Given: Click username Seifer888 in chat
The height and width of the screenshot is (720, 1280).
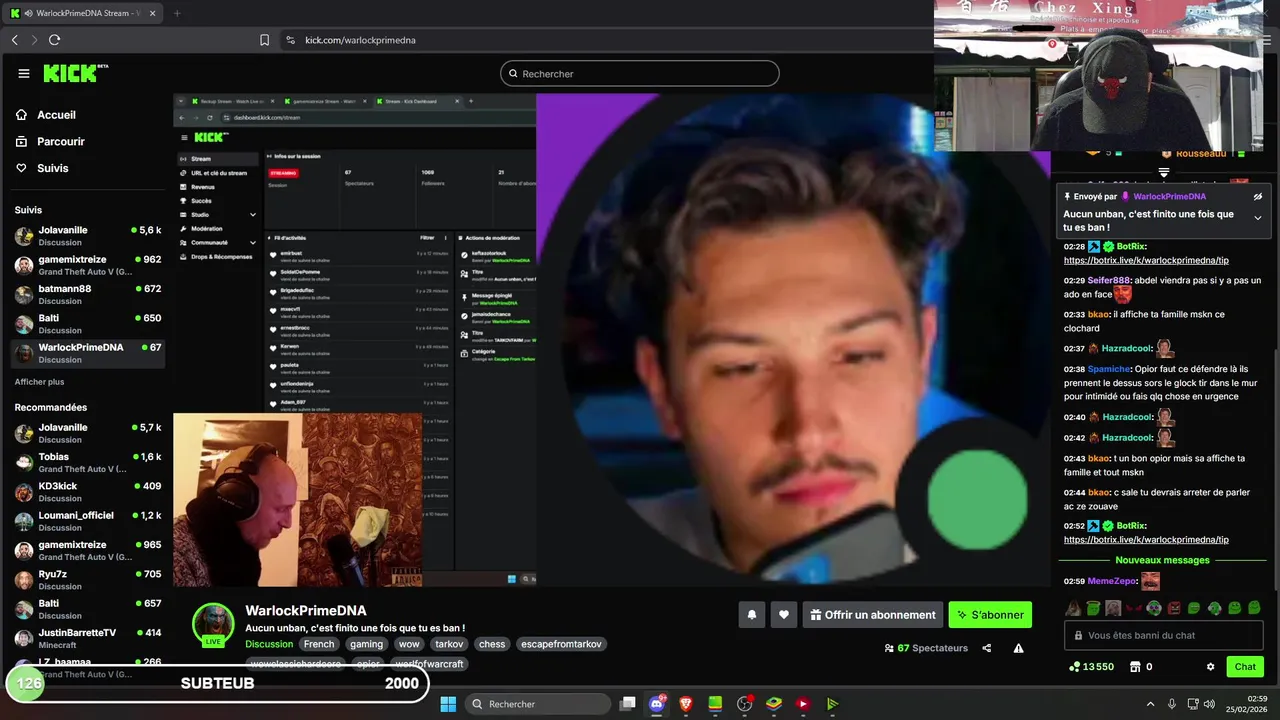Looking at the screenshot, I should (x=1109, y=281).
